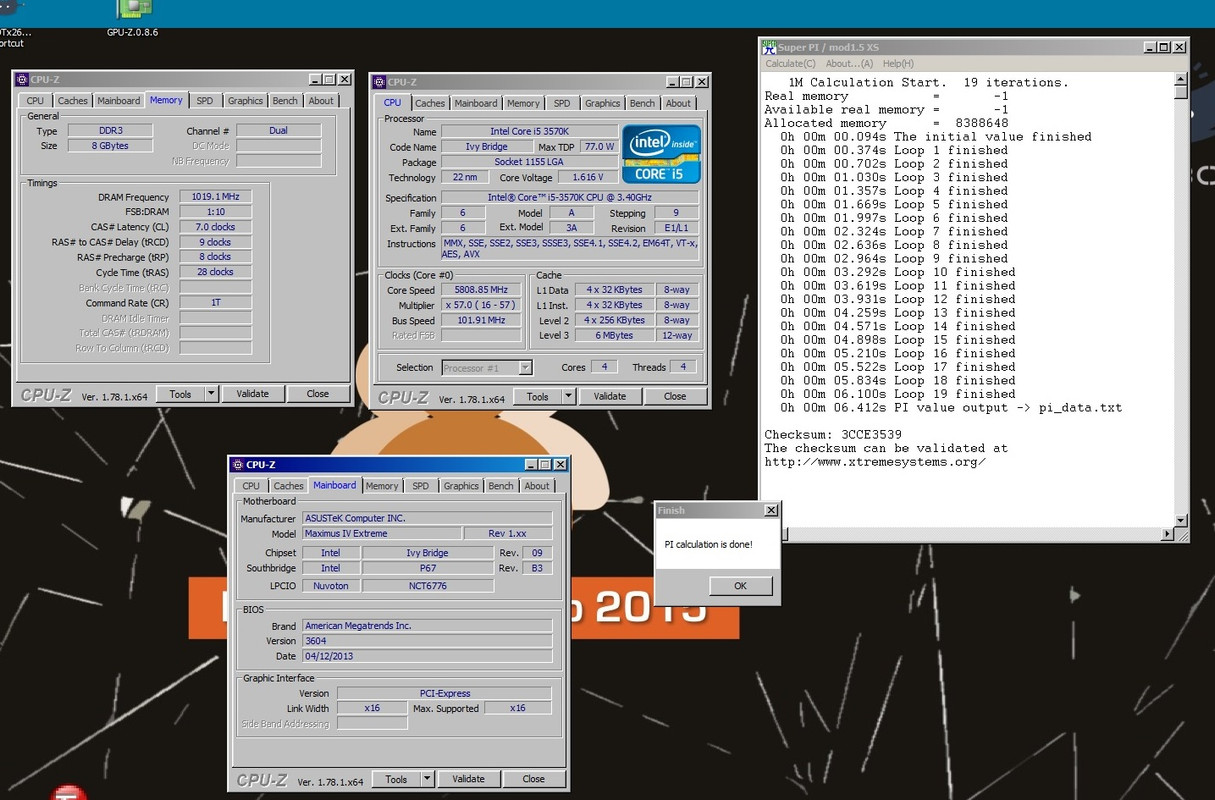Image resolution: width=1215 pixels, height=800 pixels.
Task: Open Tools dropdown arrow in Memory CPU-Z window
Action: click(211, 394)
